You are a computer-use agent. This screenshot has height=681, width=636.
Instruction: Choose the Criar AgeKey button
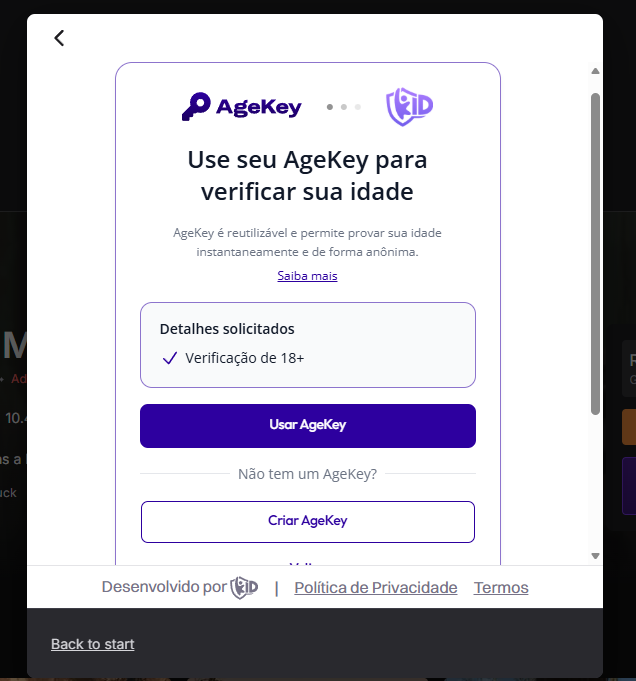pyautogui.click(x=308, y=522)
